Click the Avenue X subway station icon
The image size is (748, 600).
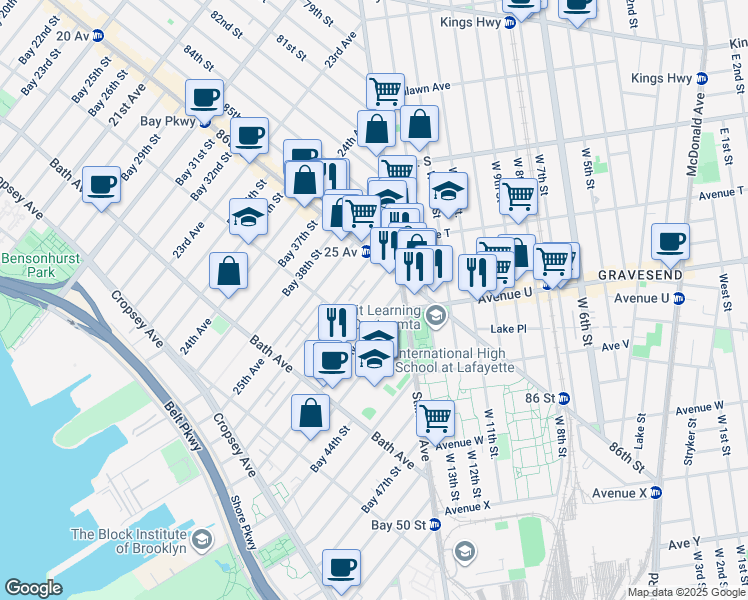click(x=655, y=492)
